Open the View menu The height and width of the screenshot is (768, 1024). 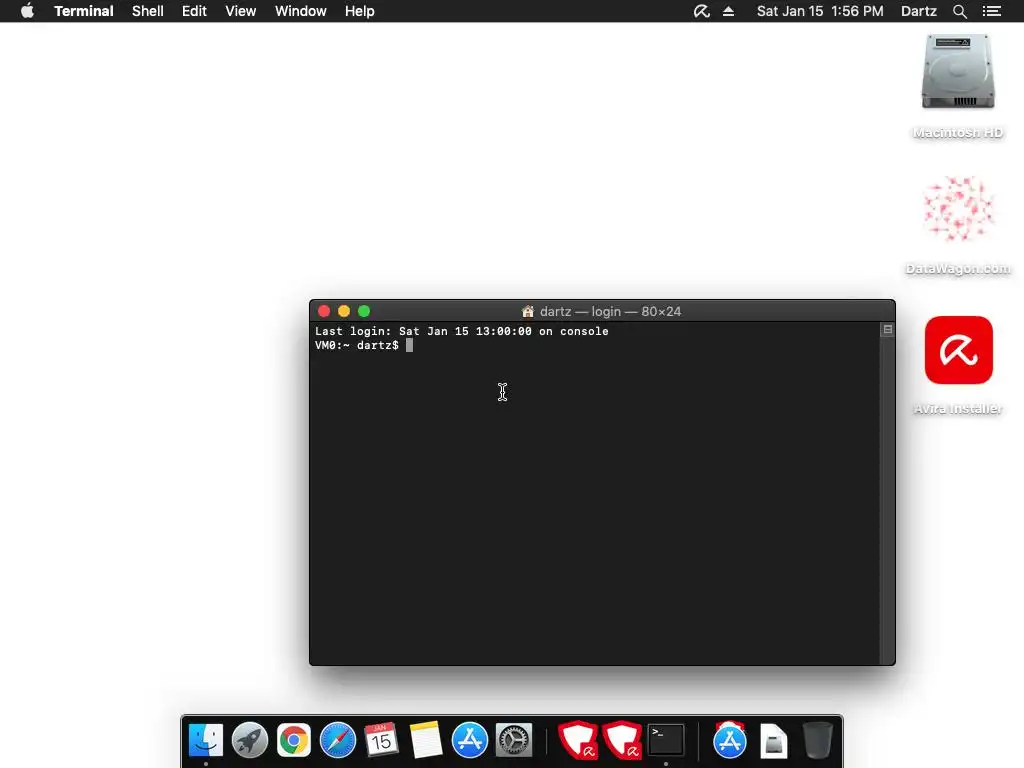(x=240, y=11)
